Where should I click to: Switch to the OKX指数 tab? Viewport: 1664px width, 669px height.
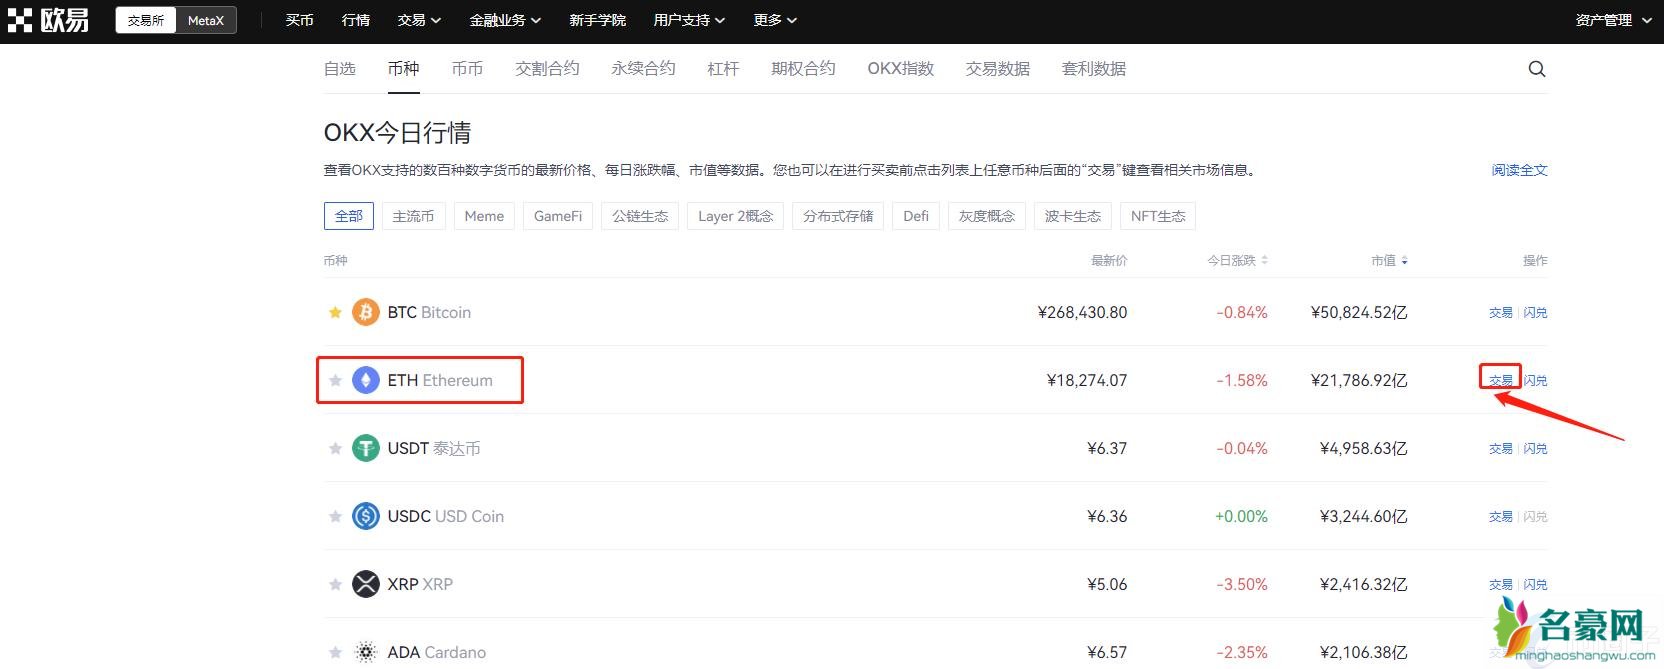coord(900,69)
